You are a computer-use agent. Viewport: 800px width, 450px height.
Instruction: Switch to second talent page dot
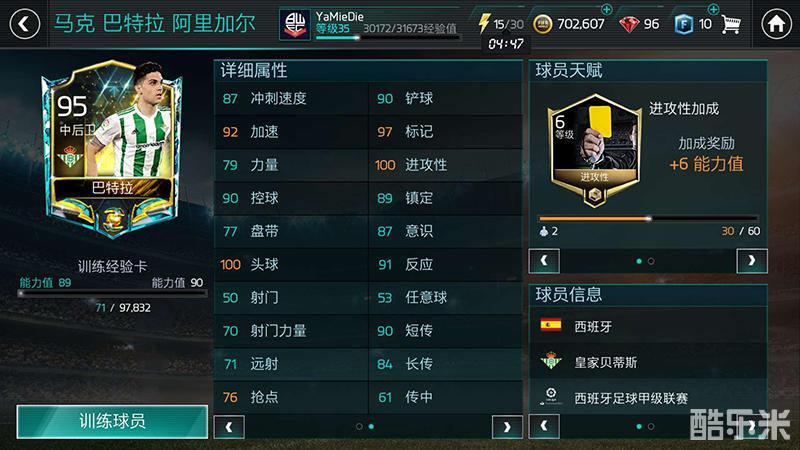[651, 261]
